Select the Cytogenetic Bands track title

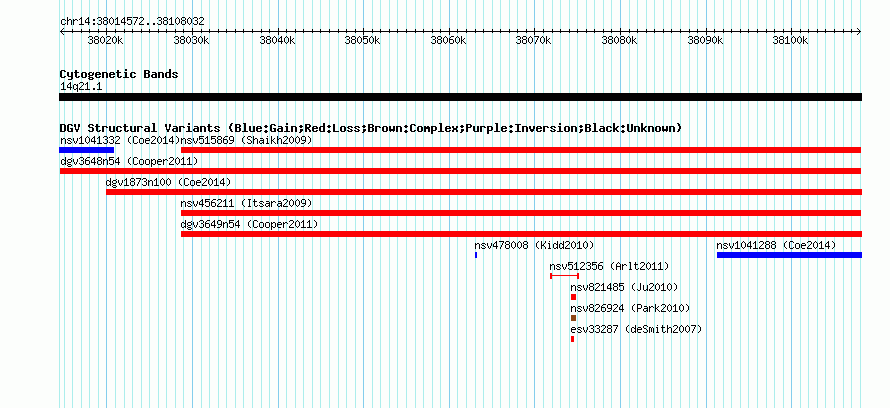click(x=119, y=74)
